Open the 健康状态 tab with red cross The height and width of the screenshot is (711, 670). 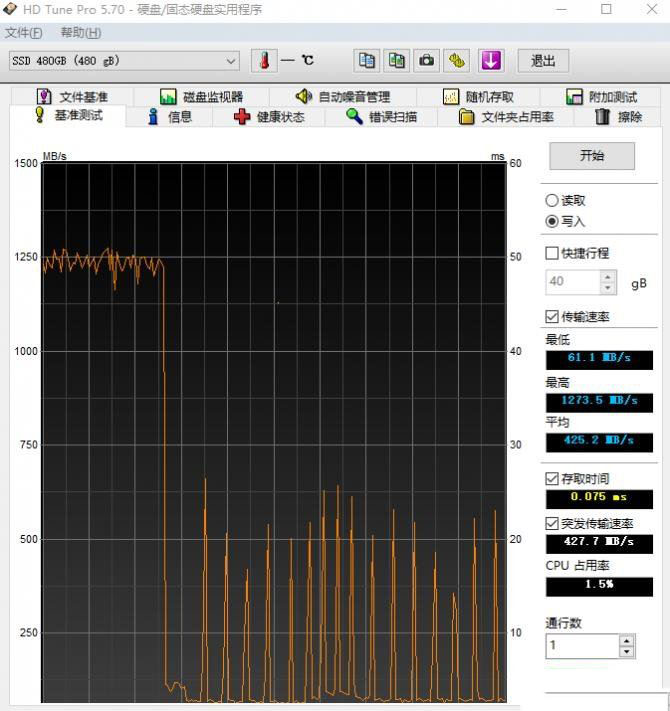pyautogui.click(x=268, y=117)
